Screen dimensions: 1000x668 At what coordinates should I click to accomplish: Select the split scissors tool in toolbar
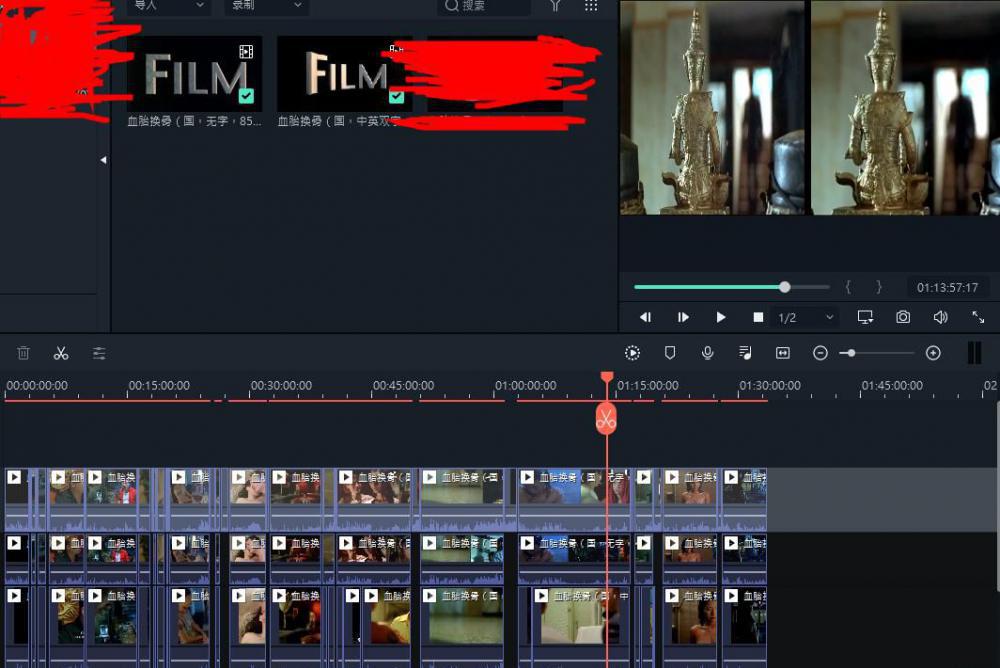[61, 353]
